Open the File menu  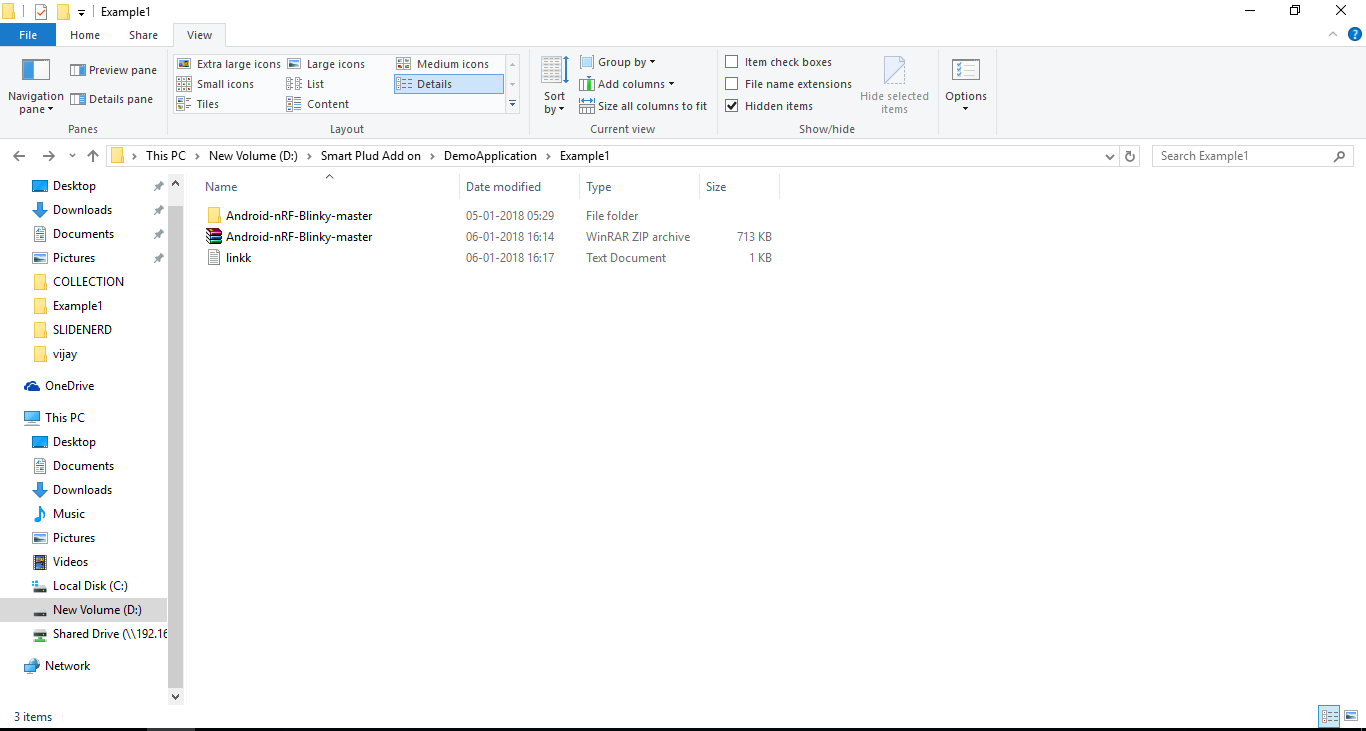click(28, 34)
